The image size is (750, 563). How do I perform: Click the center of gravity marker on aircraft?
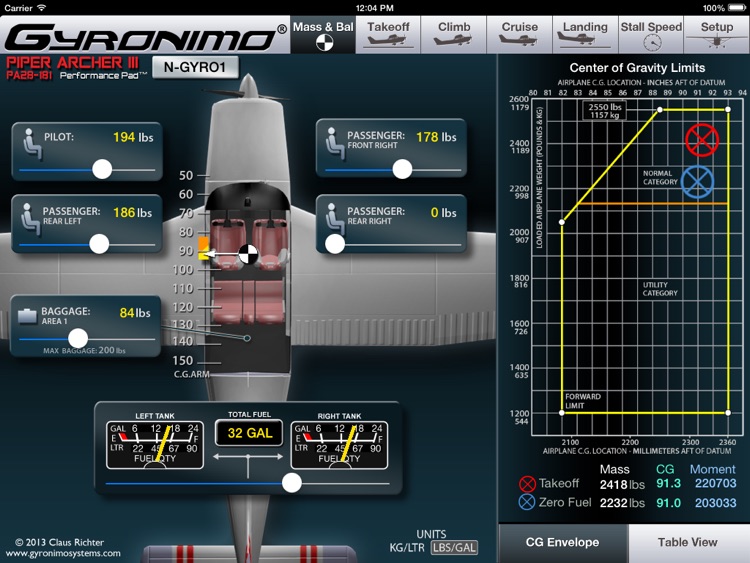[248, 254]
